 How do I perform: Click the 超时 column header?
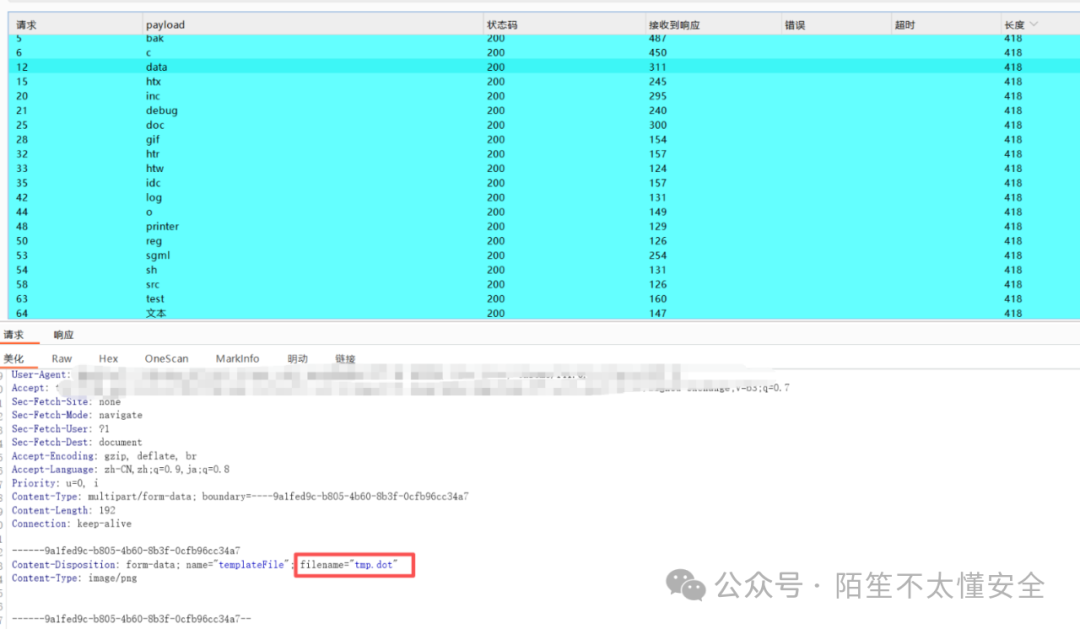point(904,25)
